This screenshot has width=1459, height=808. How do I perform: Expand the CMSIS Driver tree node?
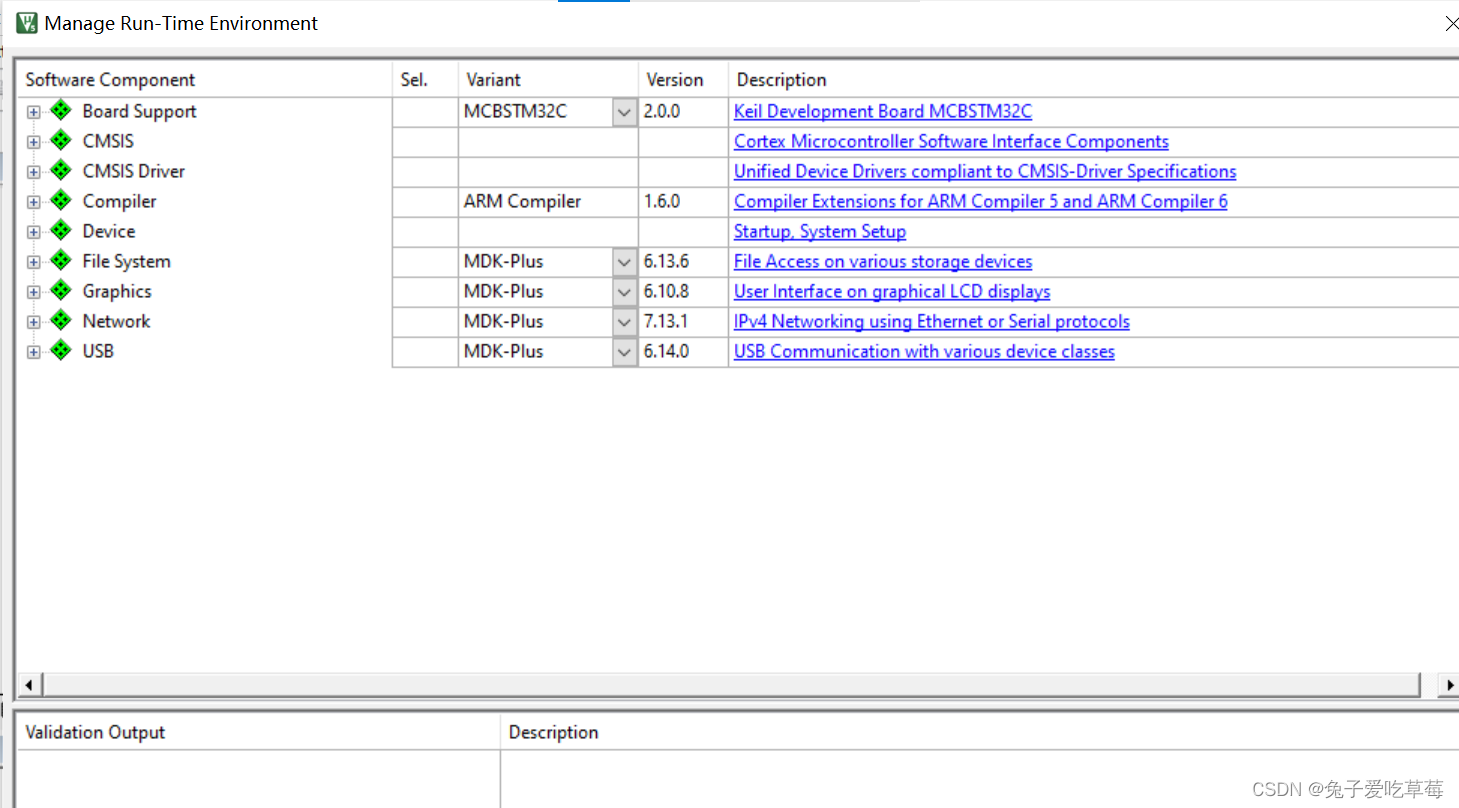[x=34, y=172]
